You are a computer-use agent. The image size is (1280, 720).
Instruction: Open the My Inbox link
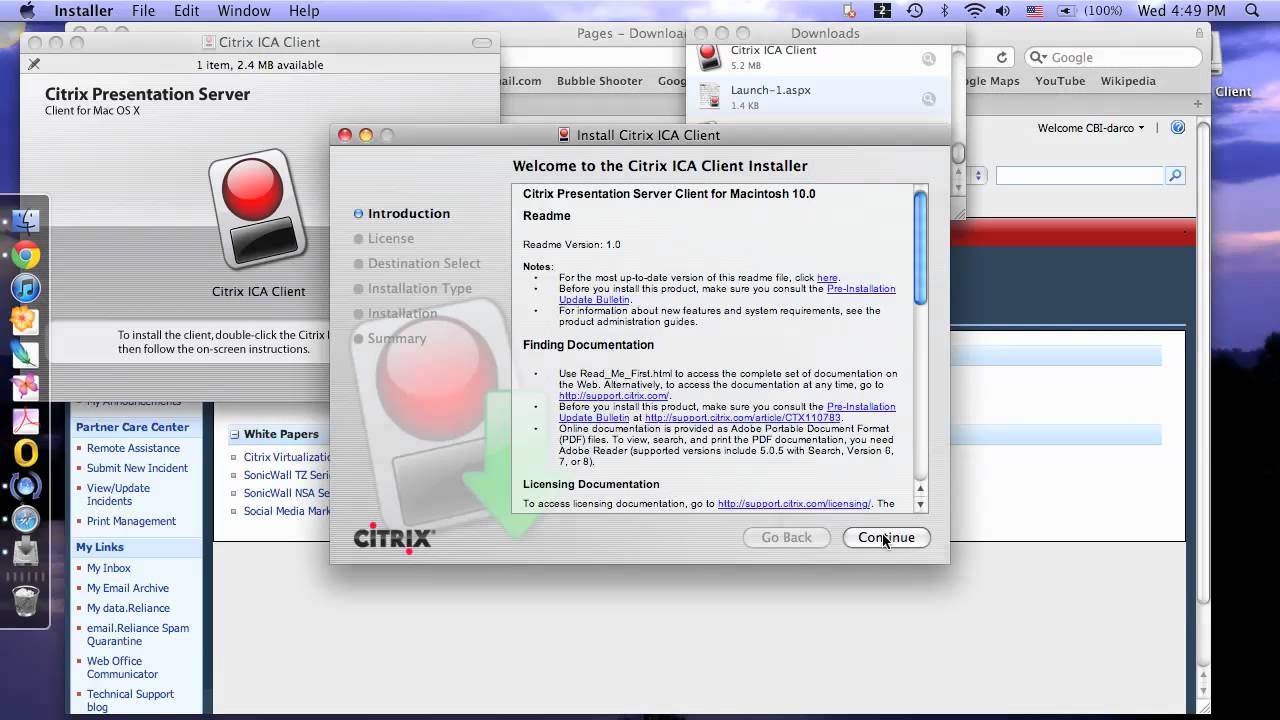coord(109,568)
